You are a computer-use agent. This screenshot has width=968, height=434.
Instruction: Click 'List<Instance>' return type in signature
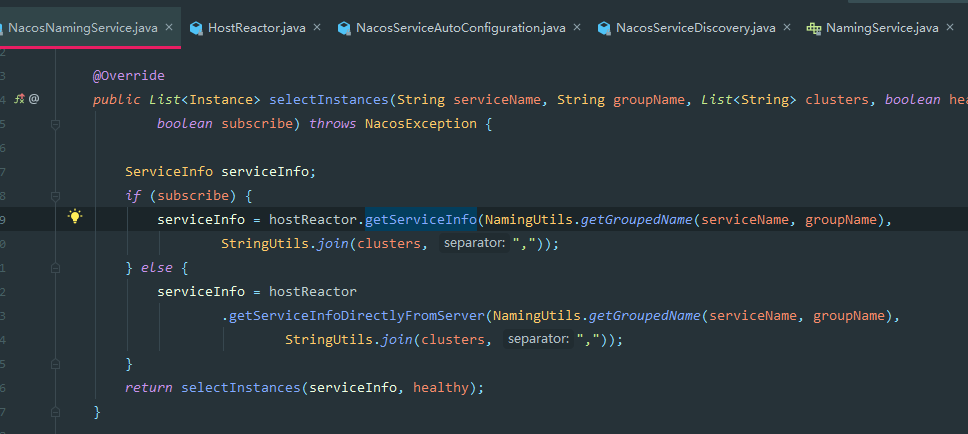[205, 100]
